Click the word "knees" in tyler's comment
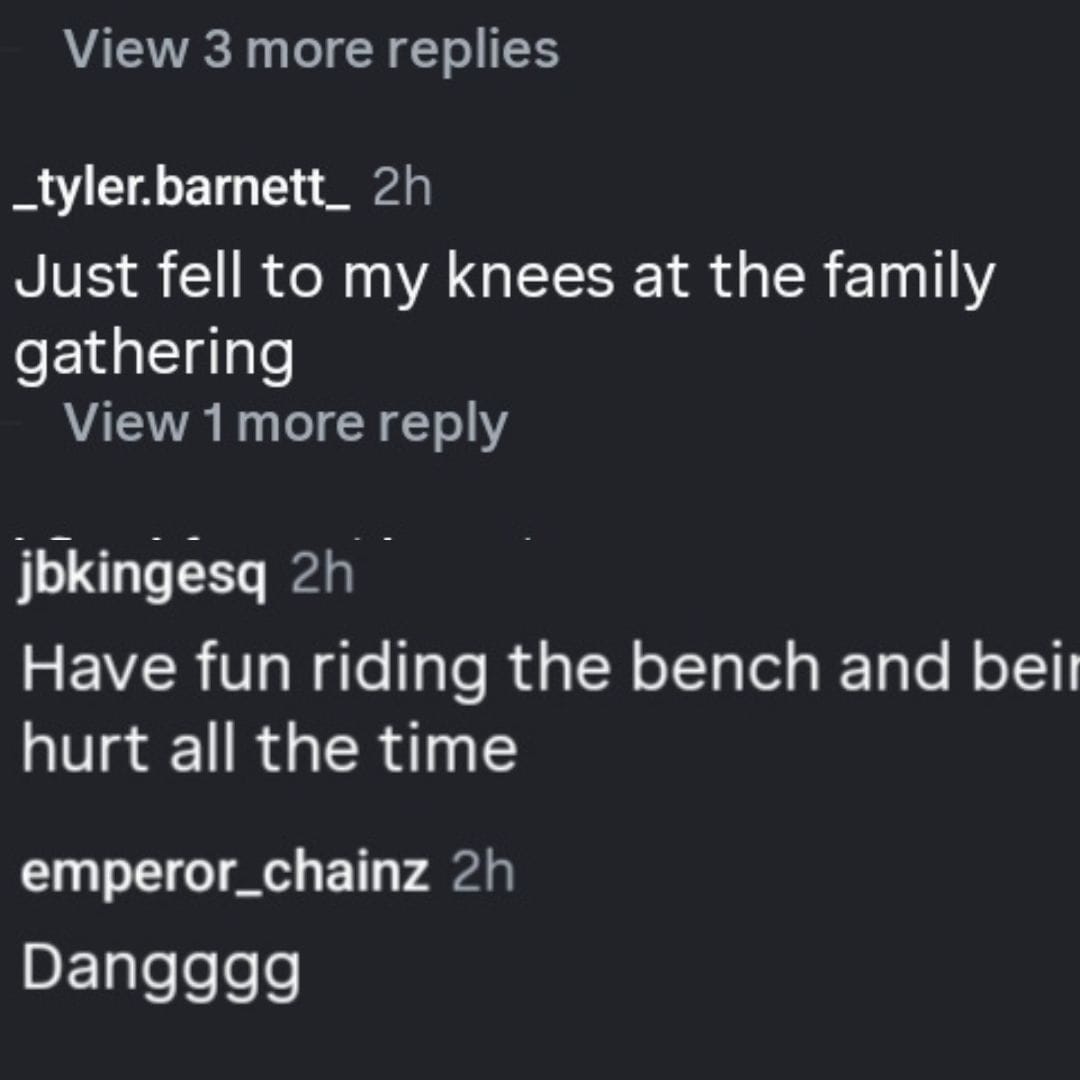The width and height of the screenshot is (1080, 1080). 529,279
